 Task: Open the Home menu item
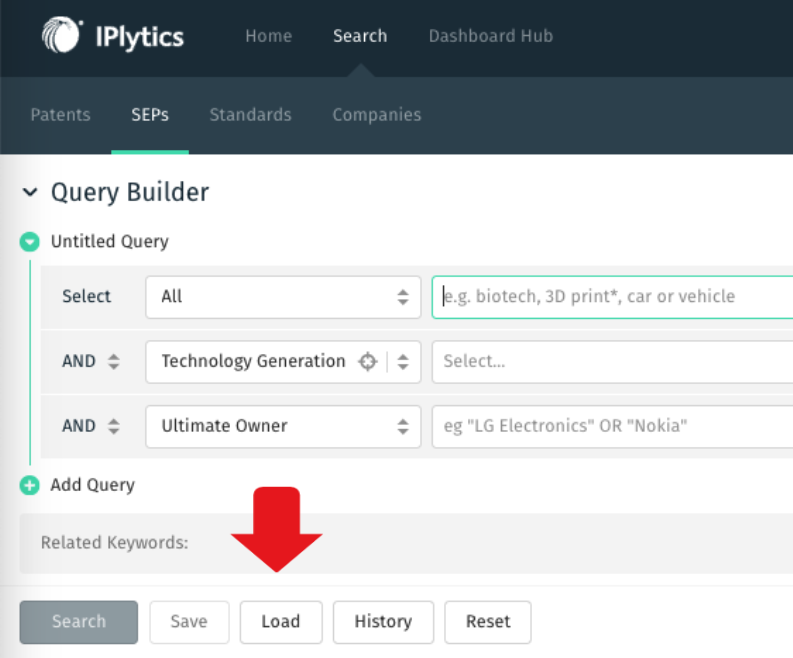(x=269, y=36)
